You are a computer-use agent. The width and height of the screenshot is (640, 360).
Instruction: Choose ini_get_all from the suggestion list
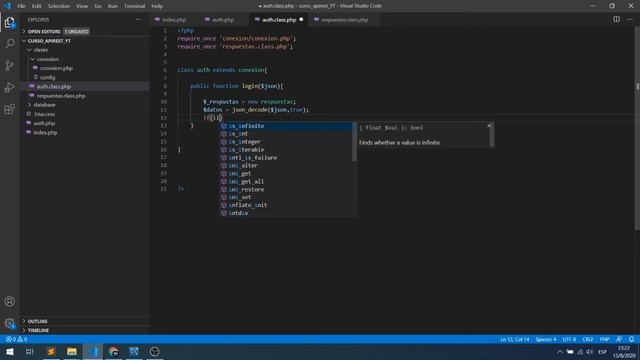(x=286, y=182)
